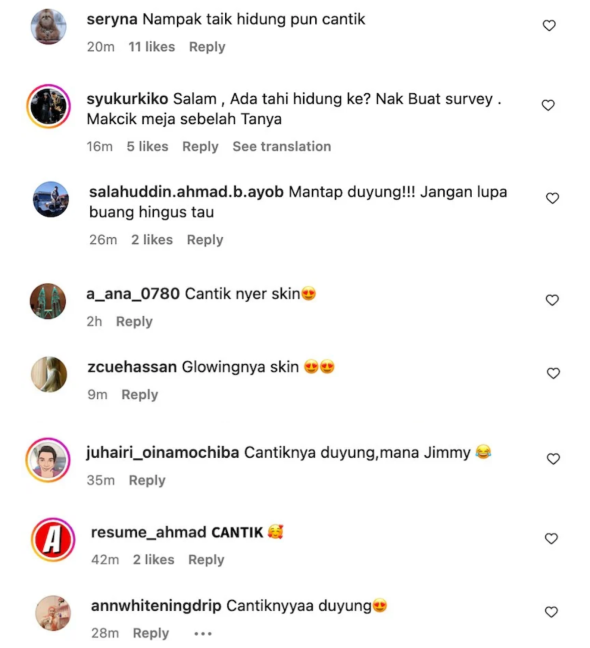Open salahuddin.ahmad.b.ayob username profile
Image resolution: width=590 pixels, height=648 pixels.
186,192
